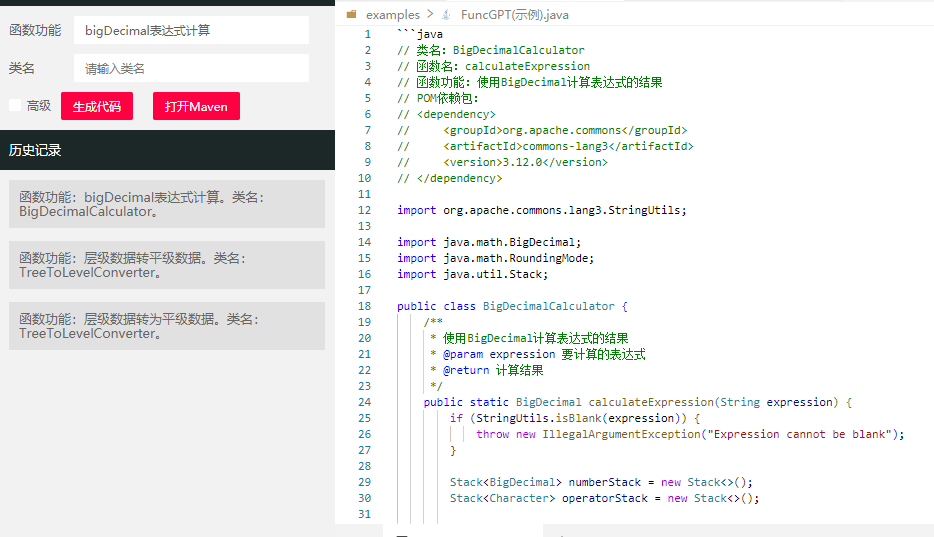Click import java.util.Stack line
The width and height of the screenshot is (934, 537).
472,274
